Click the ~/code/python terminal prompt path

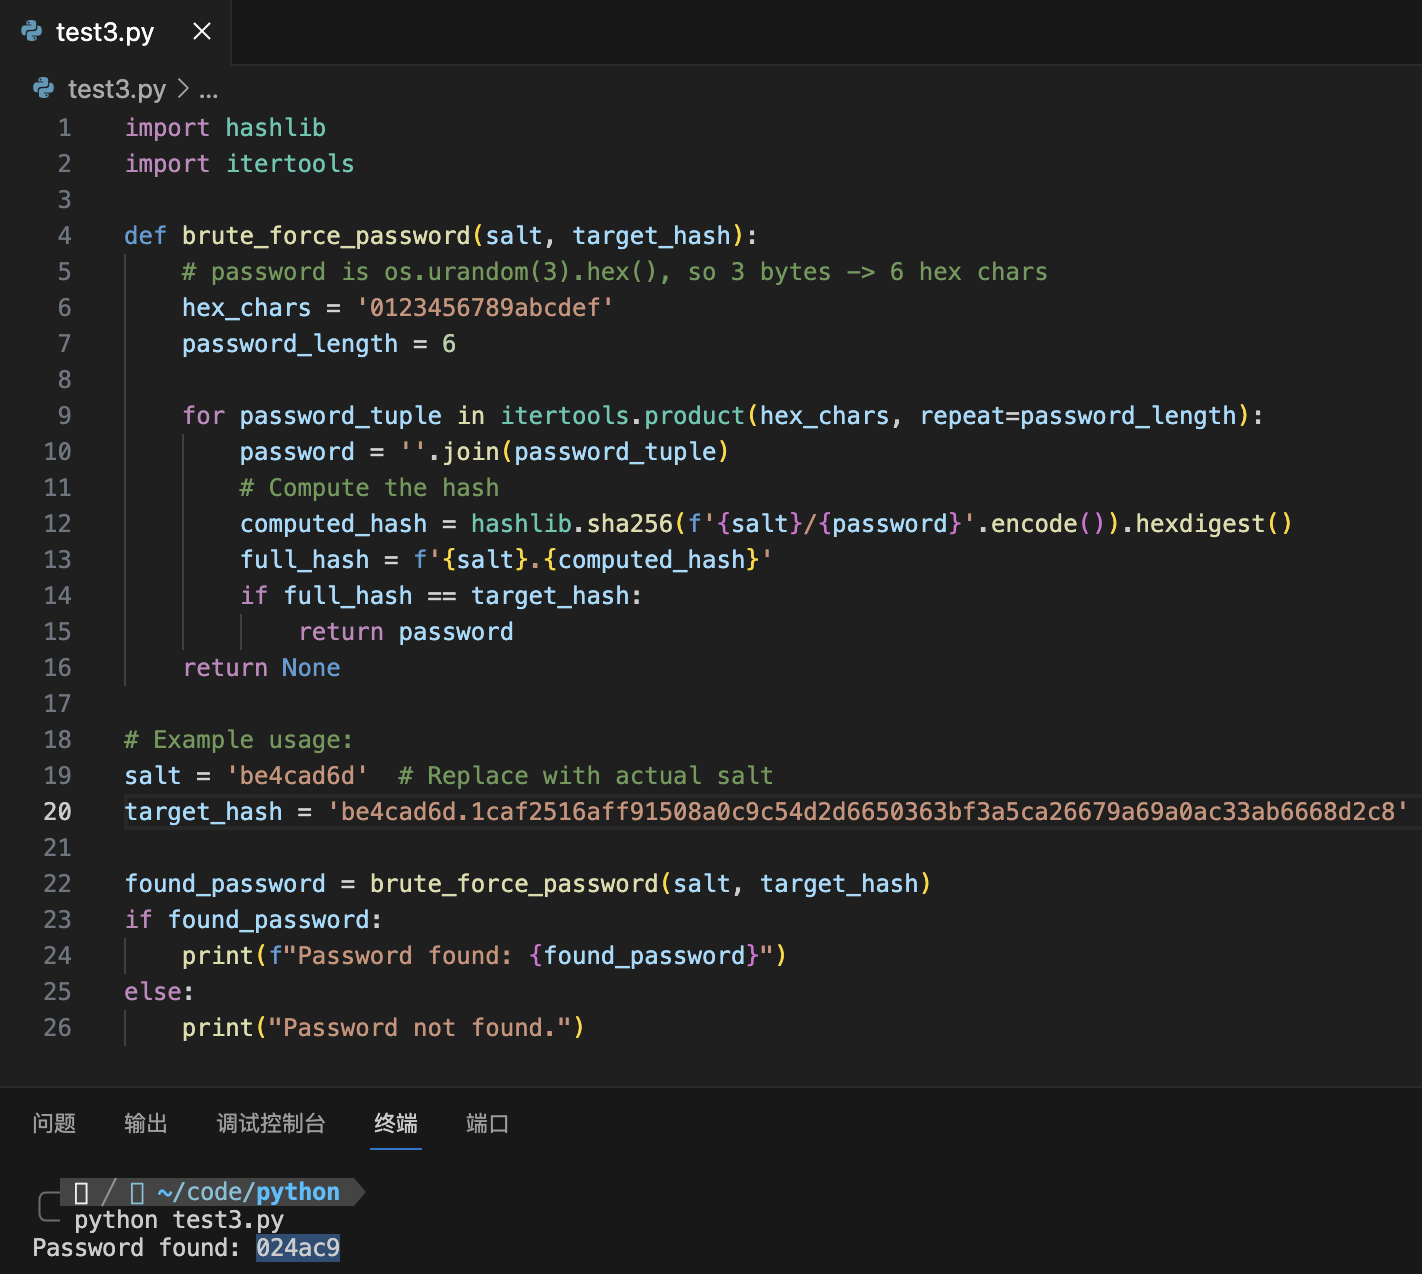(248, 1192)
